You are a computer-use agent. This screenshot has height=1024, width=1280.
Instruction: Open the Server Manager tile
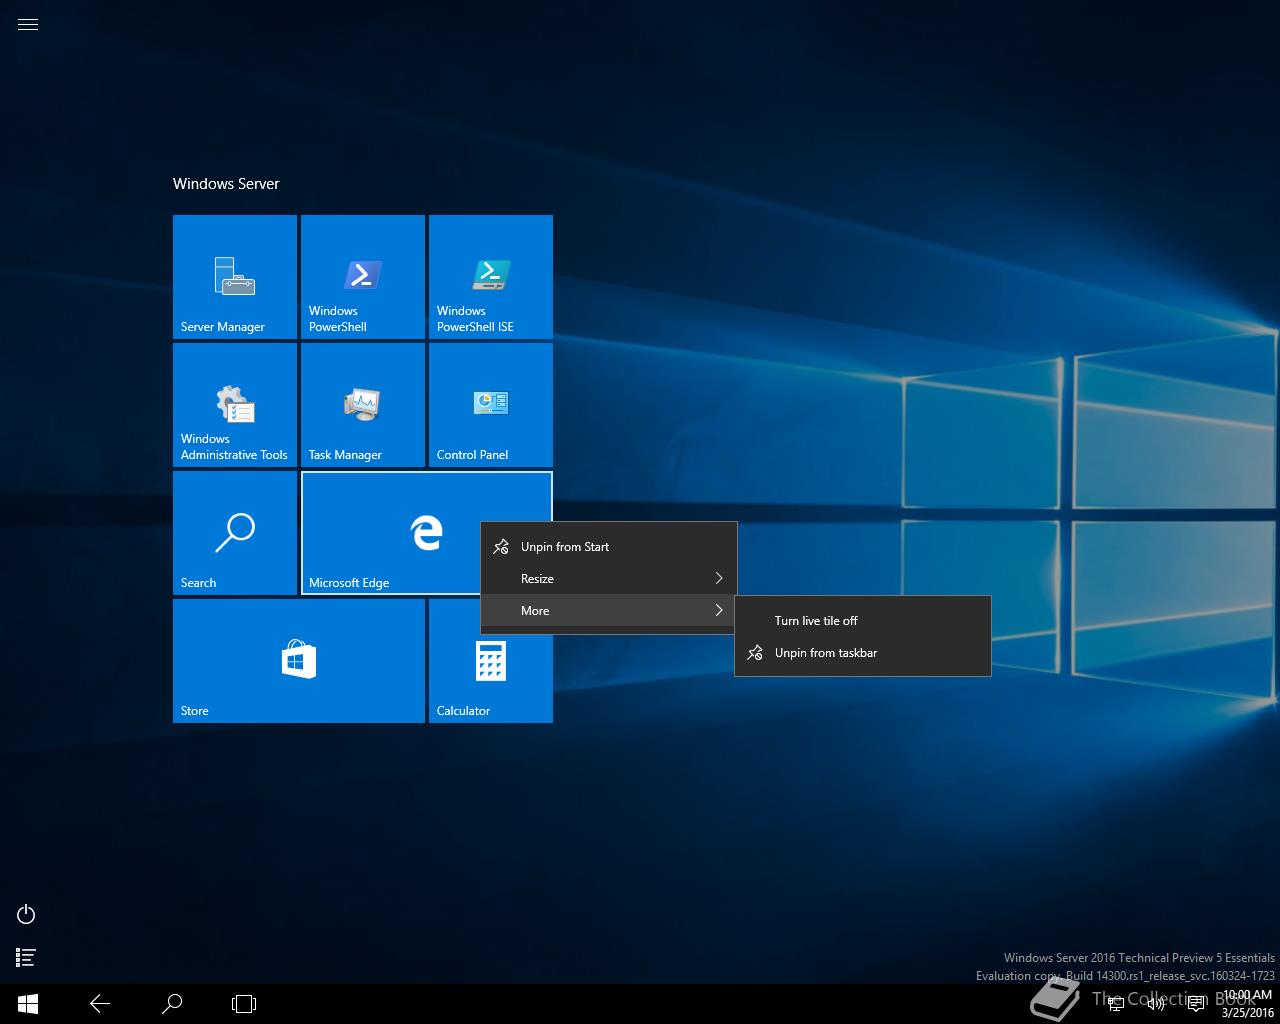tap(235, 277)
